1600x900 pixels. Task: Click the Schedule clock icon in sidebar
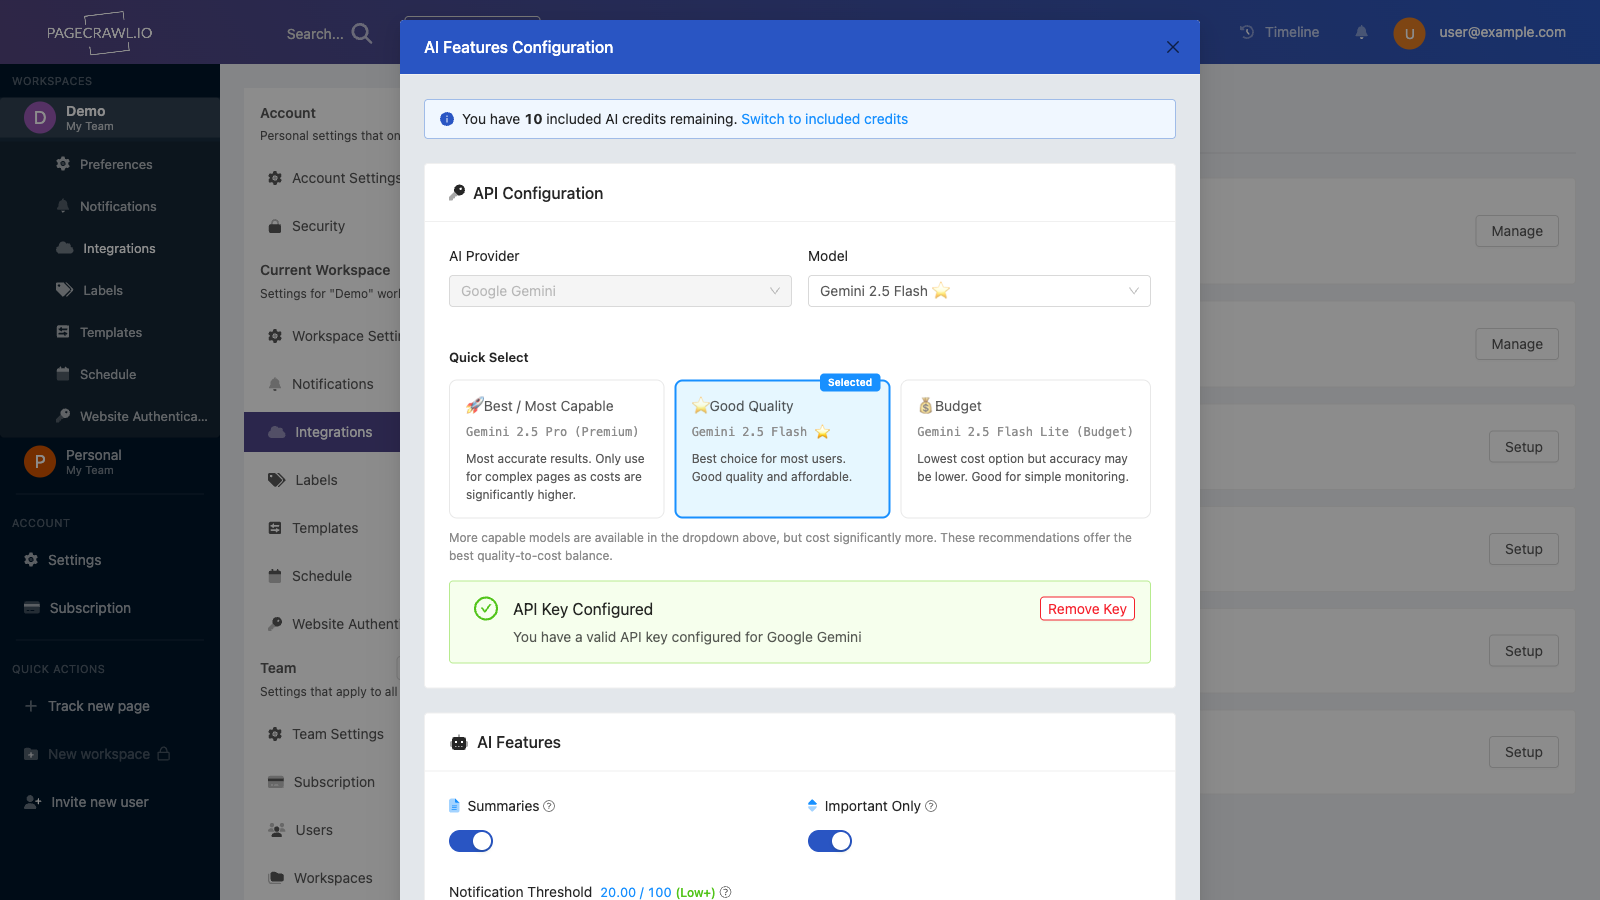pyautogui.click(x=62, y=374)
